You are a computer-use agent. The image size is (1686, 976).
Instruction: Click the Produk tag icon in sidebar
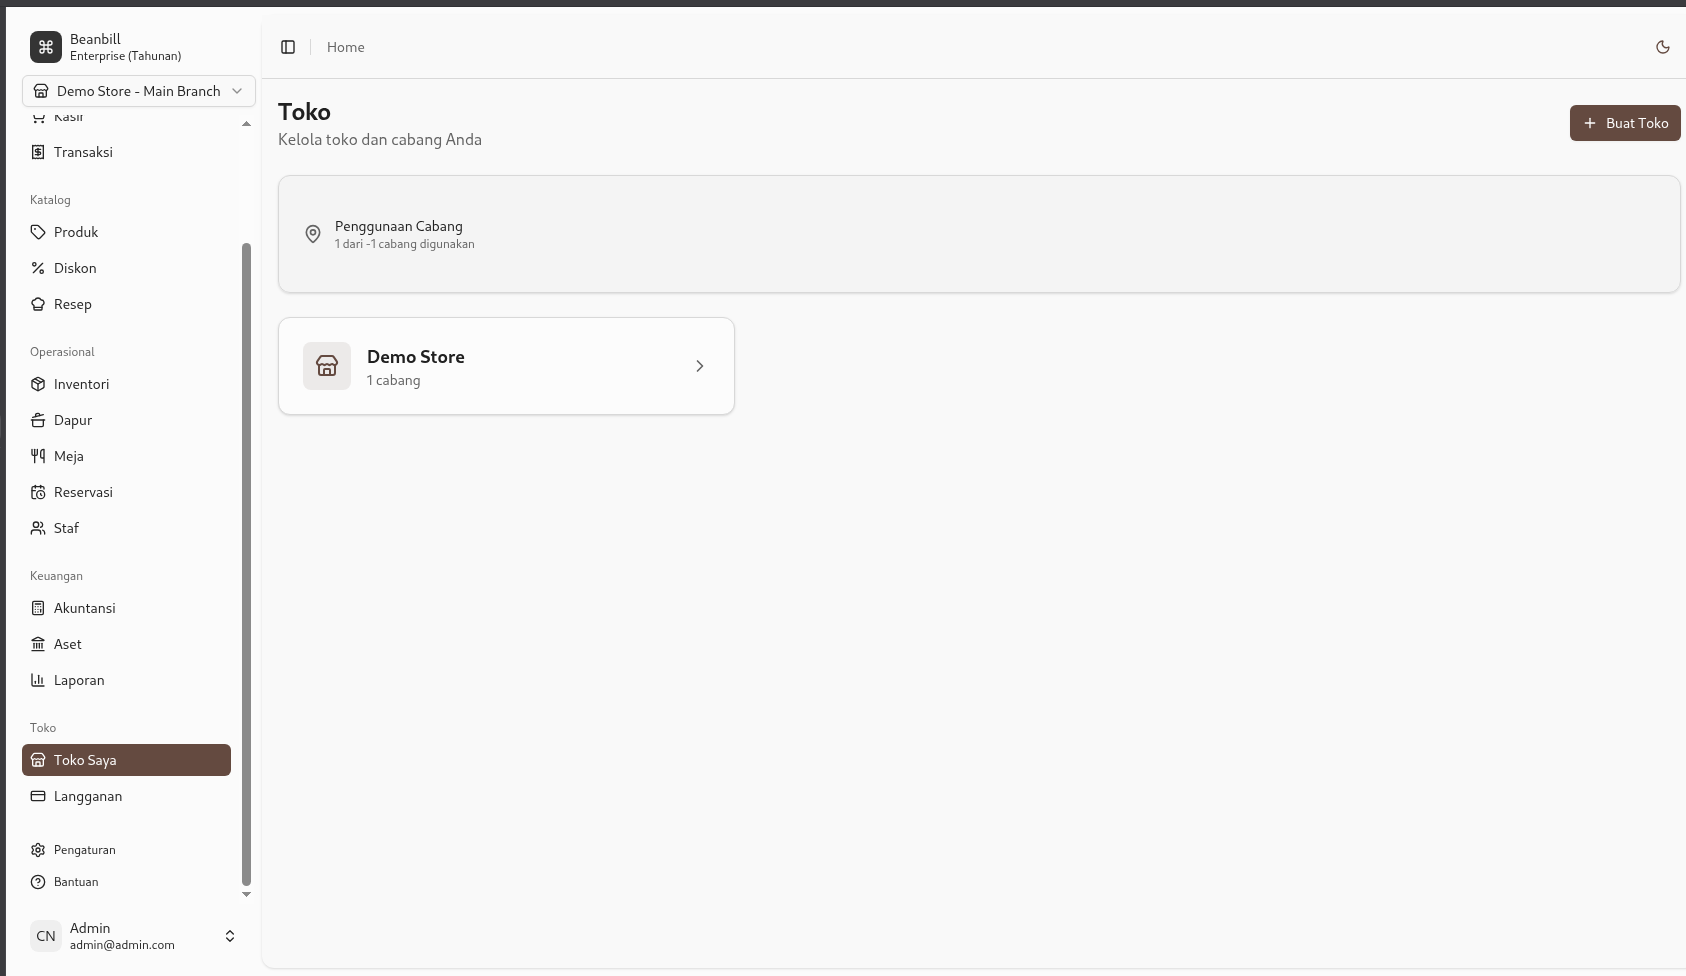38,232
